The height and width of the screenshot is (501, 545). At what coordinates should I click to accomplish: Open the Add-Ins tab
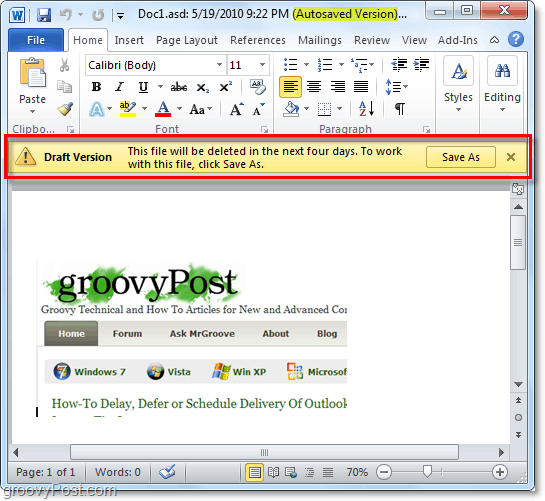click(x=457, y=40)
